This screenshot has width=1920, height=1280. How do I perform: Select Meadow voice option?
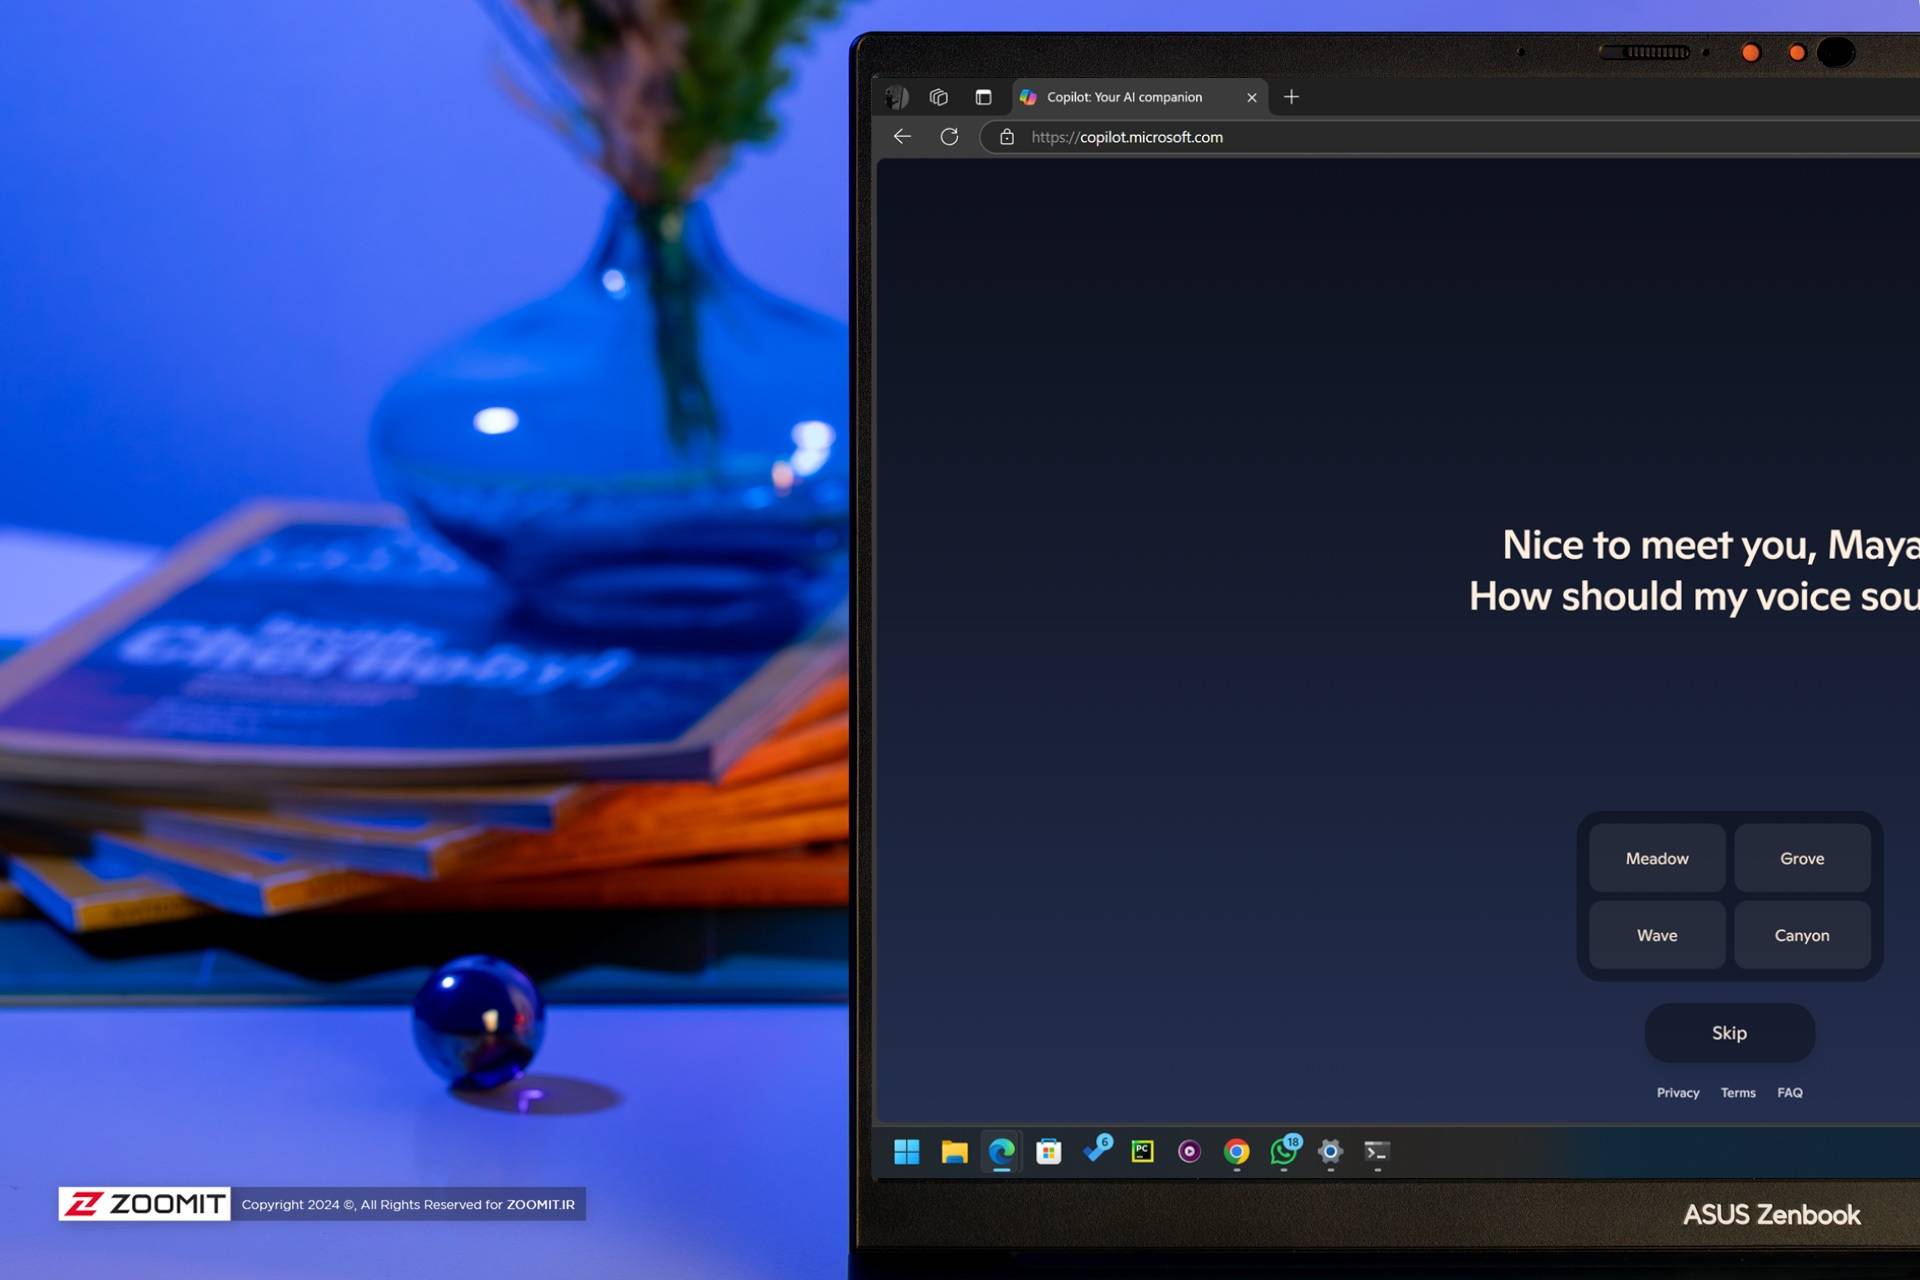pyautogui.click(x=1657, y=857)
